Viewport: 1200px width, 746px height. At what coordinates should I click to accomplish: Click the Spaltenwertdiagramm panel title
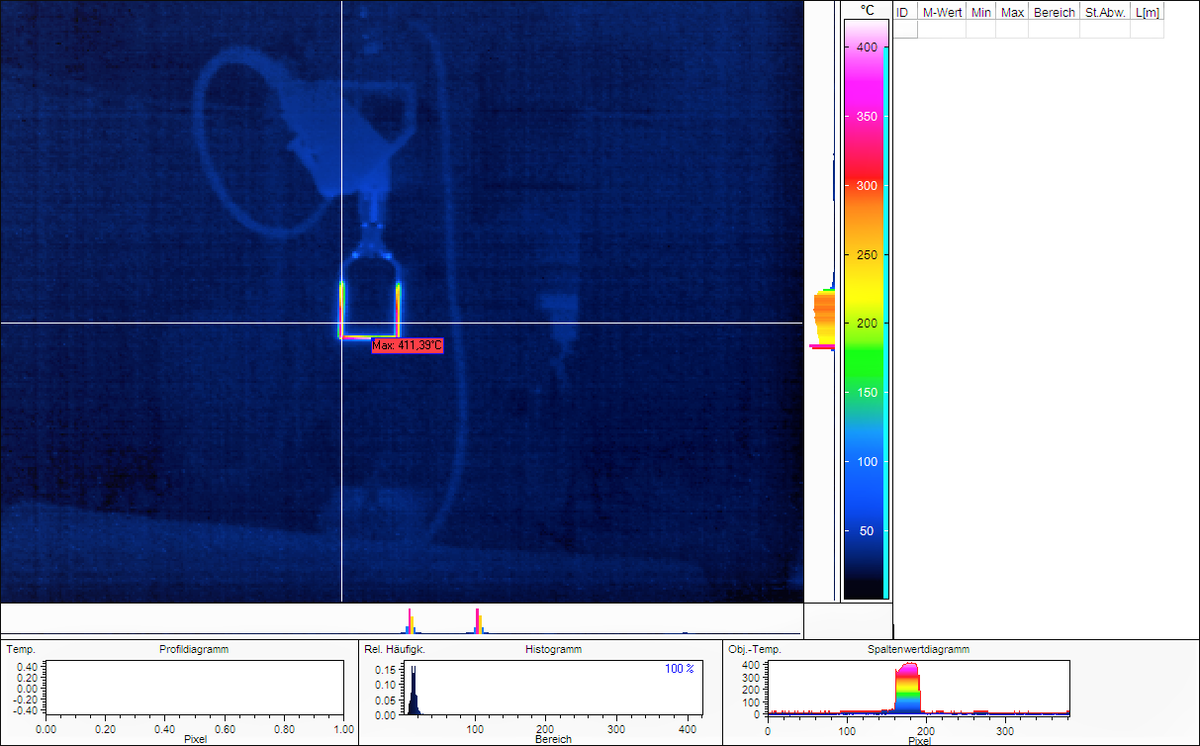(x=918, y=650)
